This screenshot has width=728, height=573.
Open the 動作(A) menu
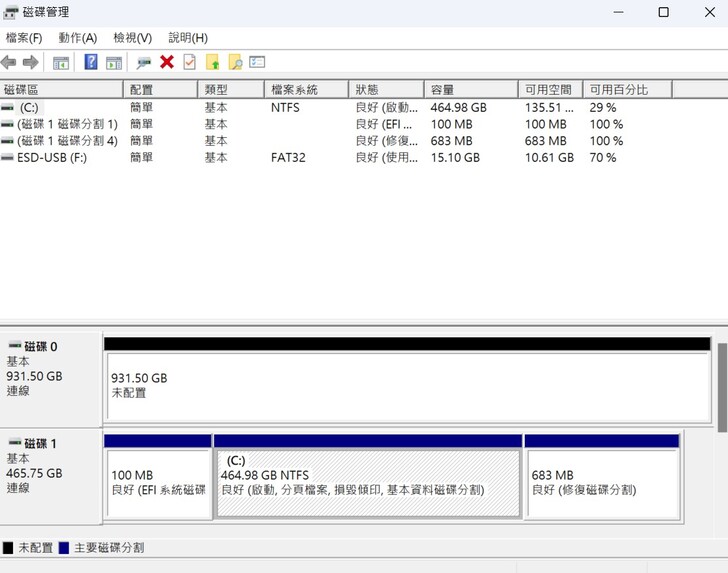77,38
